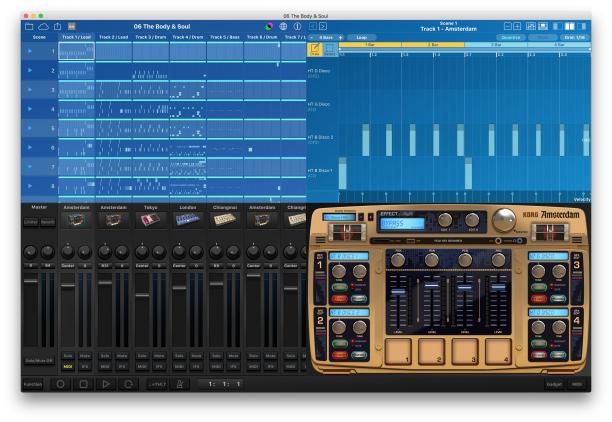612x422 pixels.
Task: Open the info icon in header
Action: pyautogui.click(x=297, y=27)
